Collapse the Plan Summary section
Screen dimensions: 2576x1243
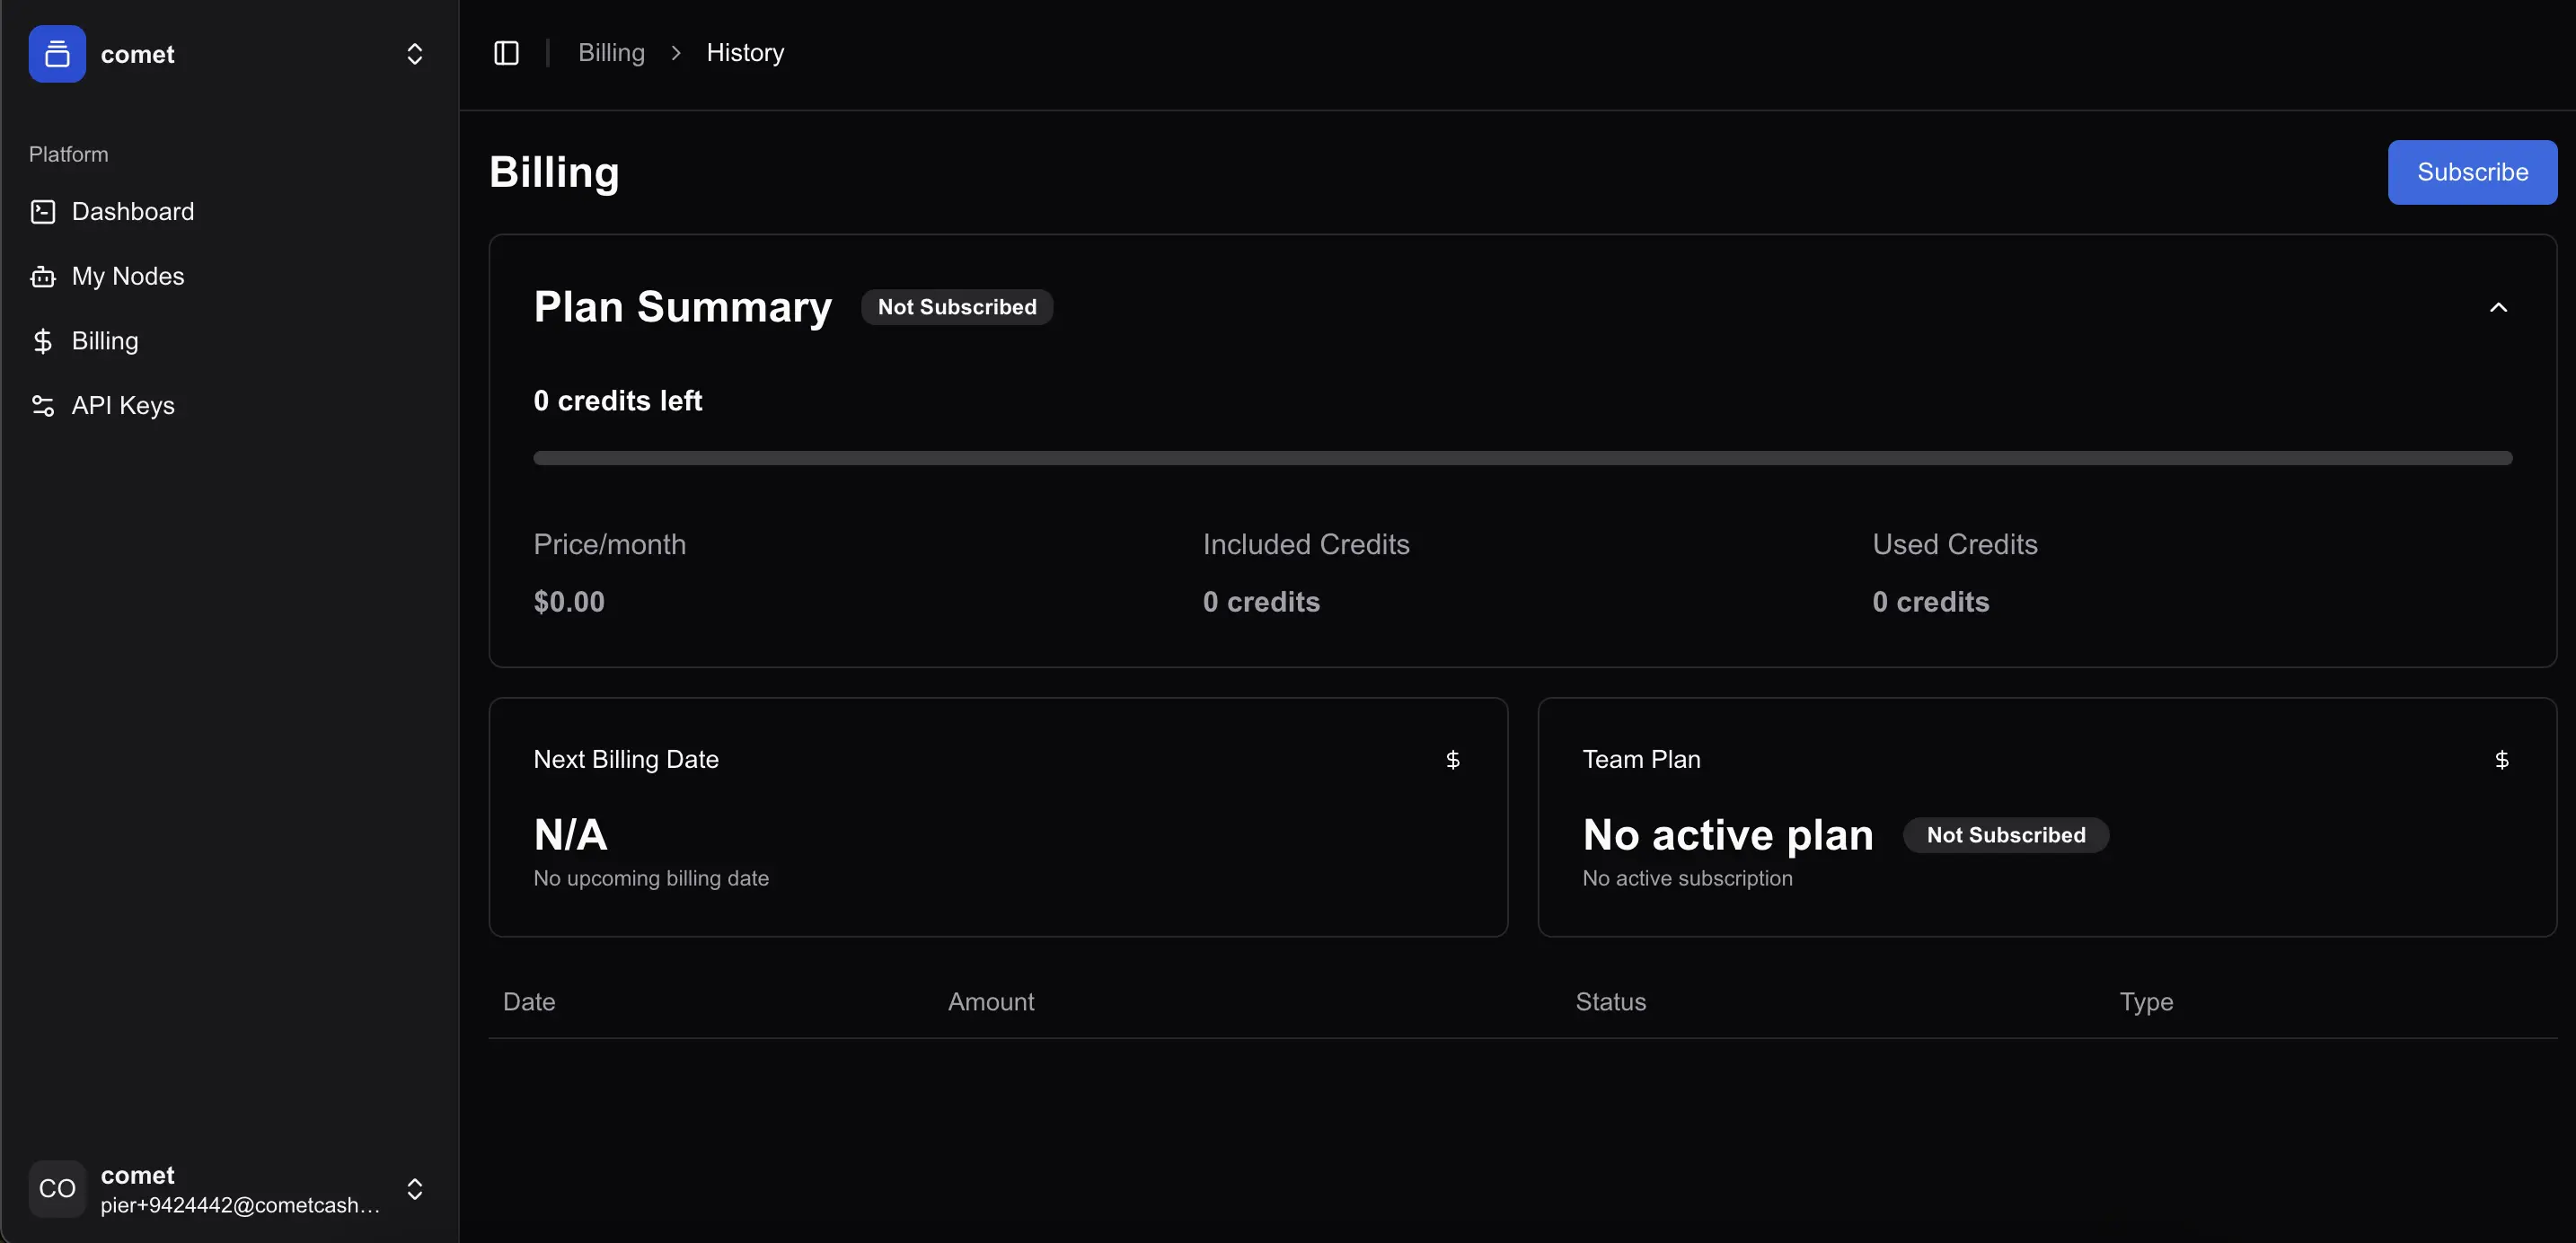[2498, 307]
